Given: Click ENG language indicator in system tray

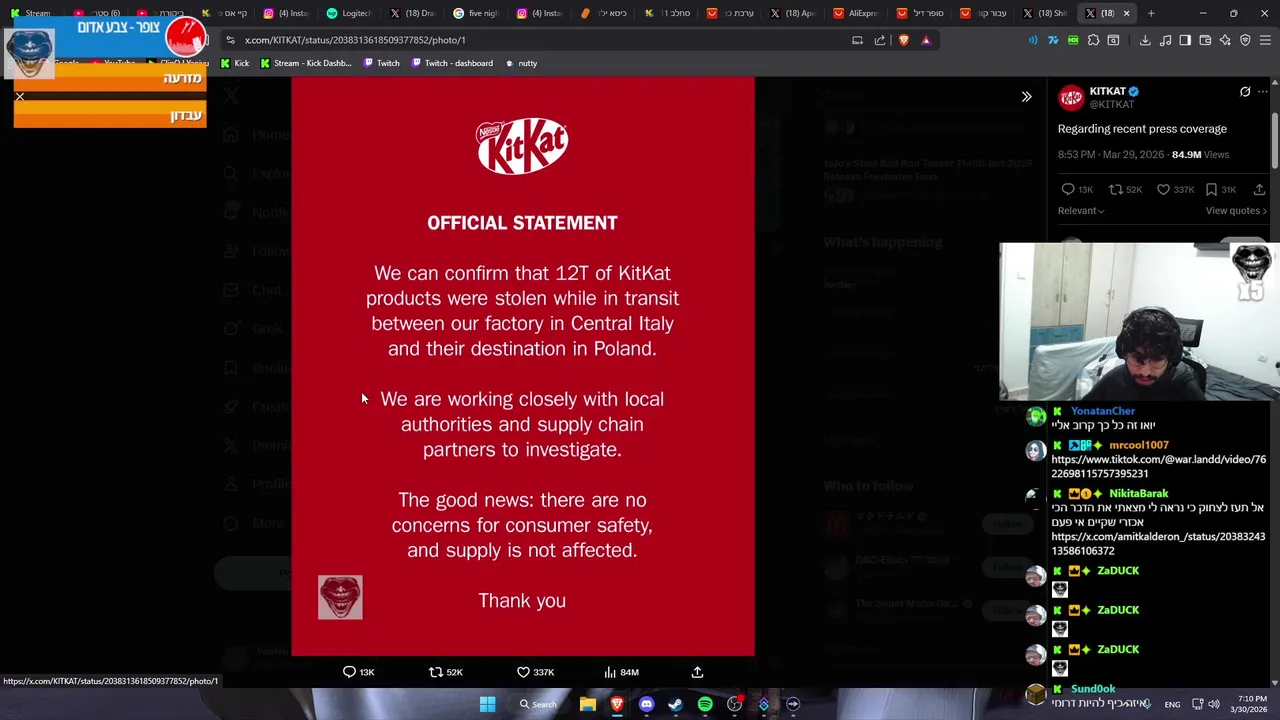Looking at the screenshot, I should [1172, 704].
